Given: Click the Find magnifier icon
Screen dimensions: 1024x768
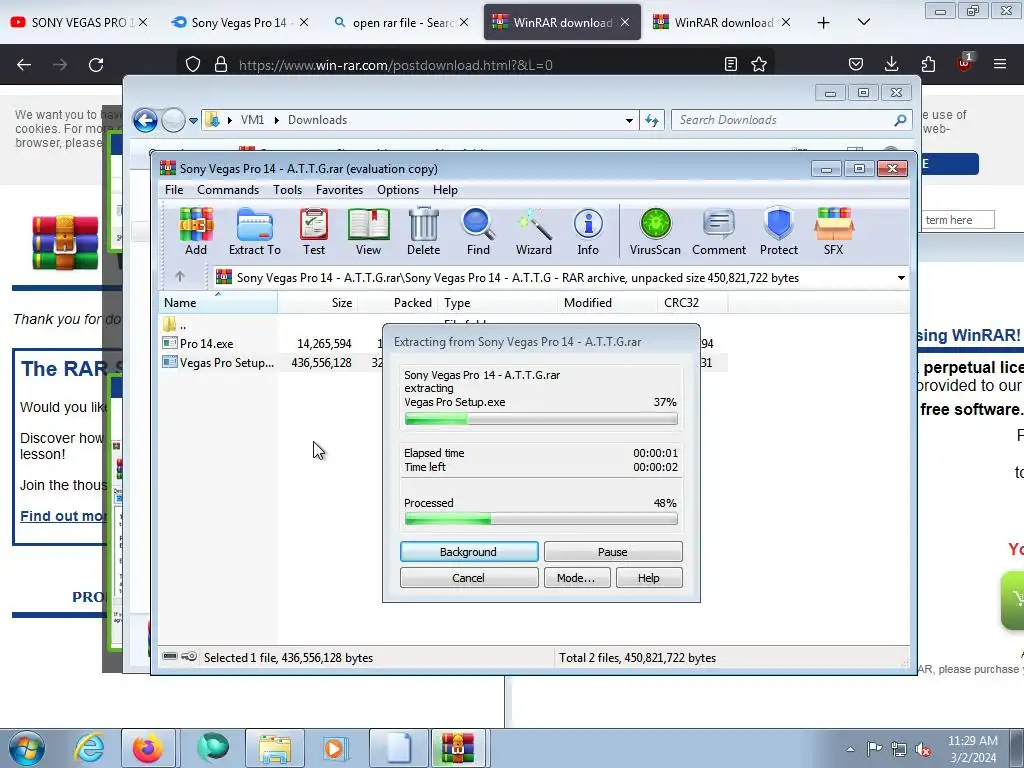Looking at the screenshot, I should coord(478,232).
